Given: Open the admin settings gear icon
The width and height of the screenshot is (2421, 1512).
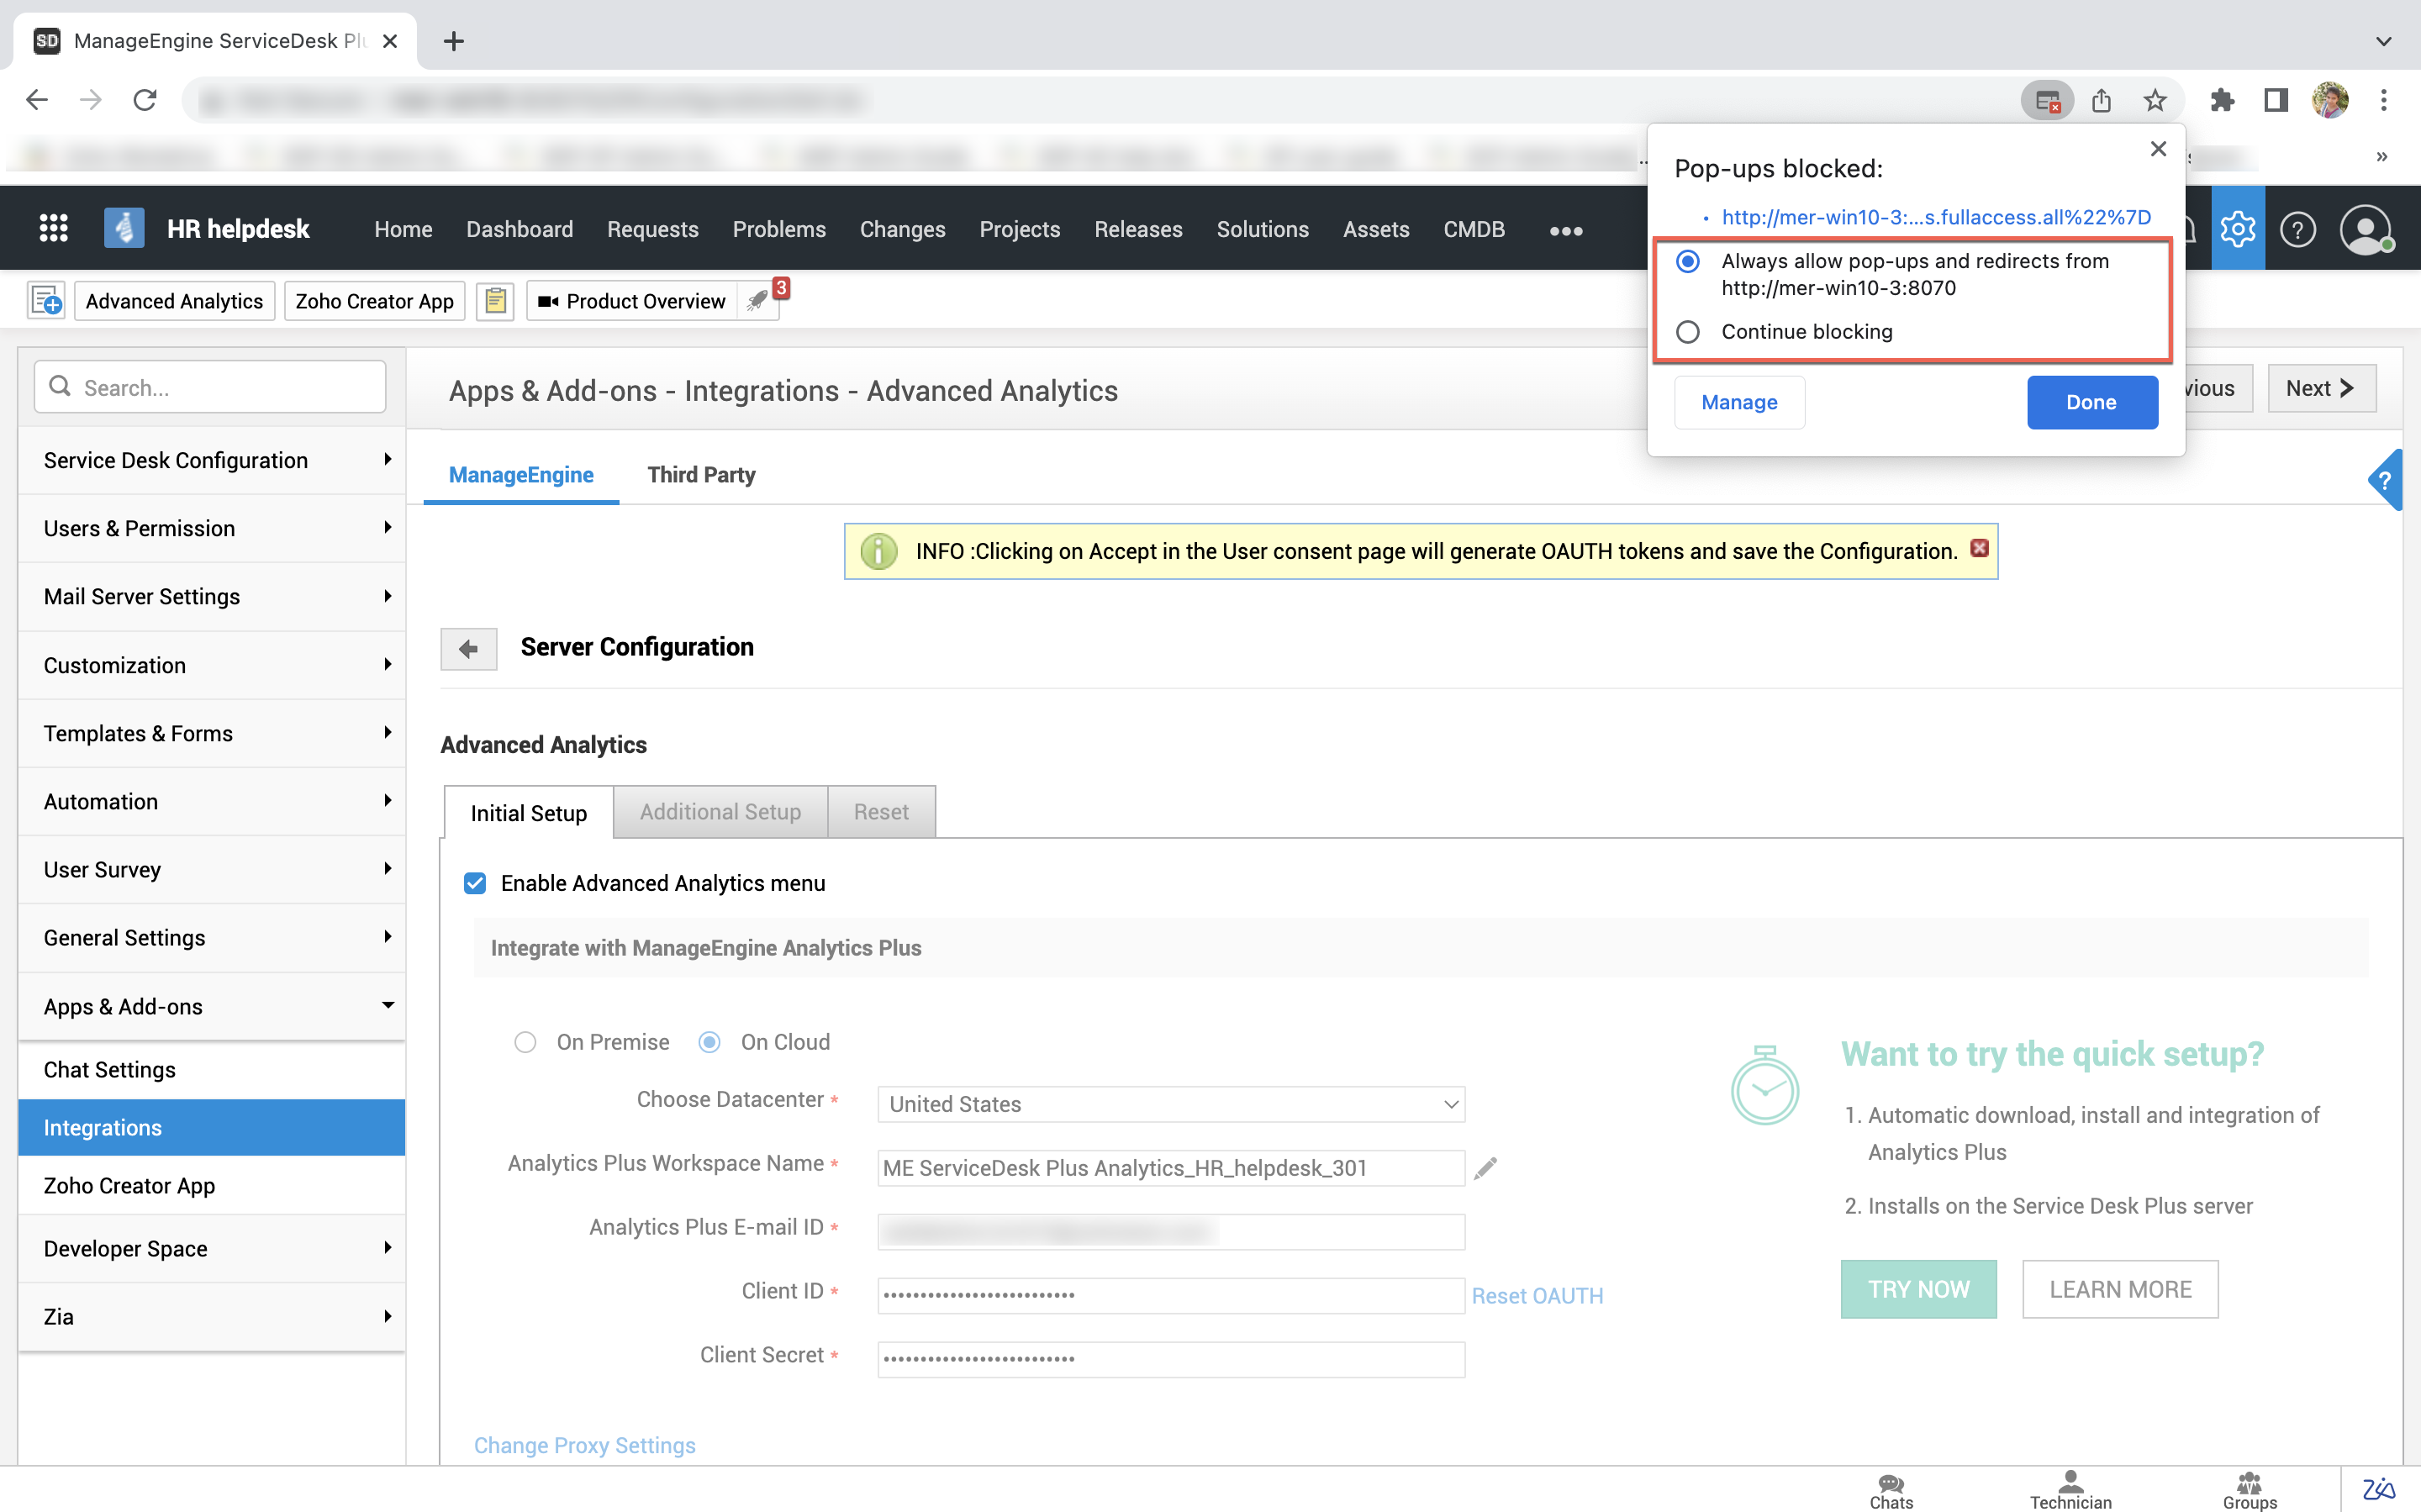Looking at the screenshot, I should coord(2237,229).
